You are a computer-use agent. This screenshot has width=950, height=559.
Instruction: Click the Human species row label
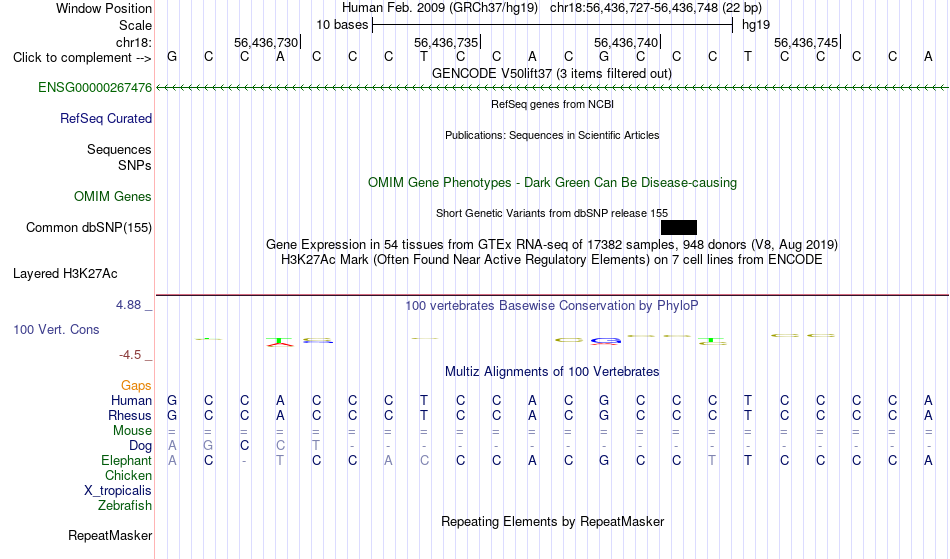point(131,401)
